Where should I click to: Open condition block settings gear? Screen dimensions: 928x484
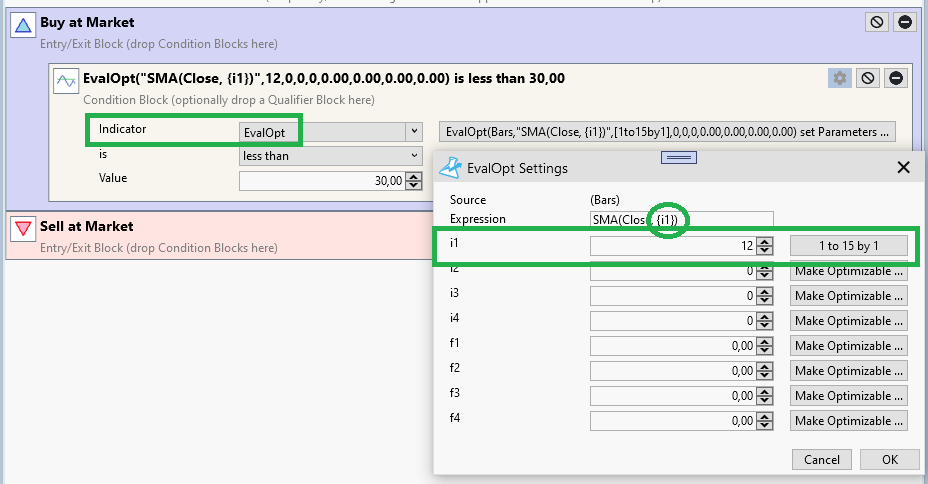click(x=839, y=78)
